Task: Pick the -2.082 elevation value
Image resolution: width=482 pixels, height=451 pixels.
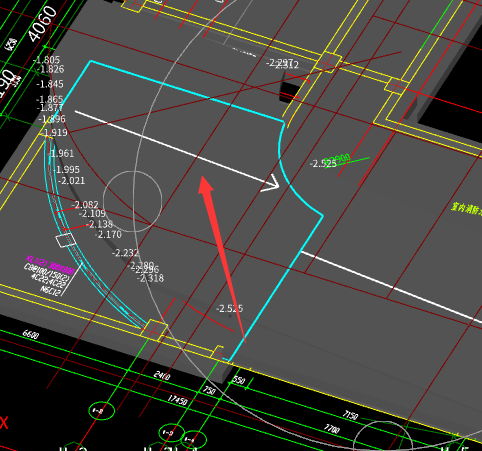Action: 85,204
